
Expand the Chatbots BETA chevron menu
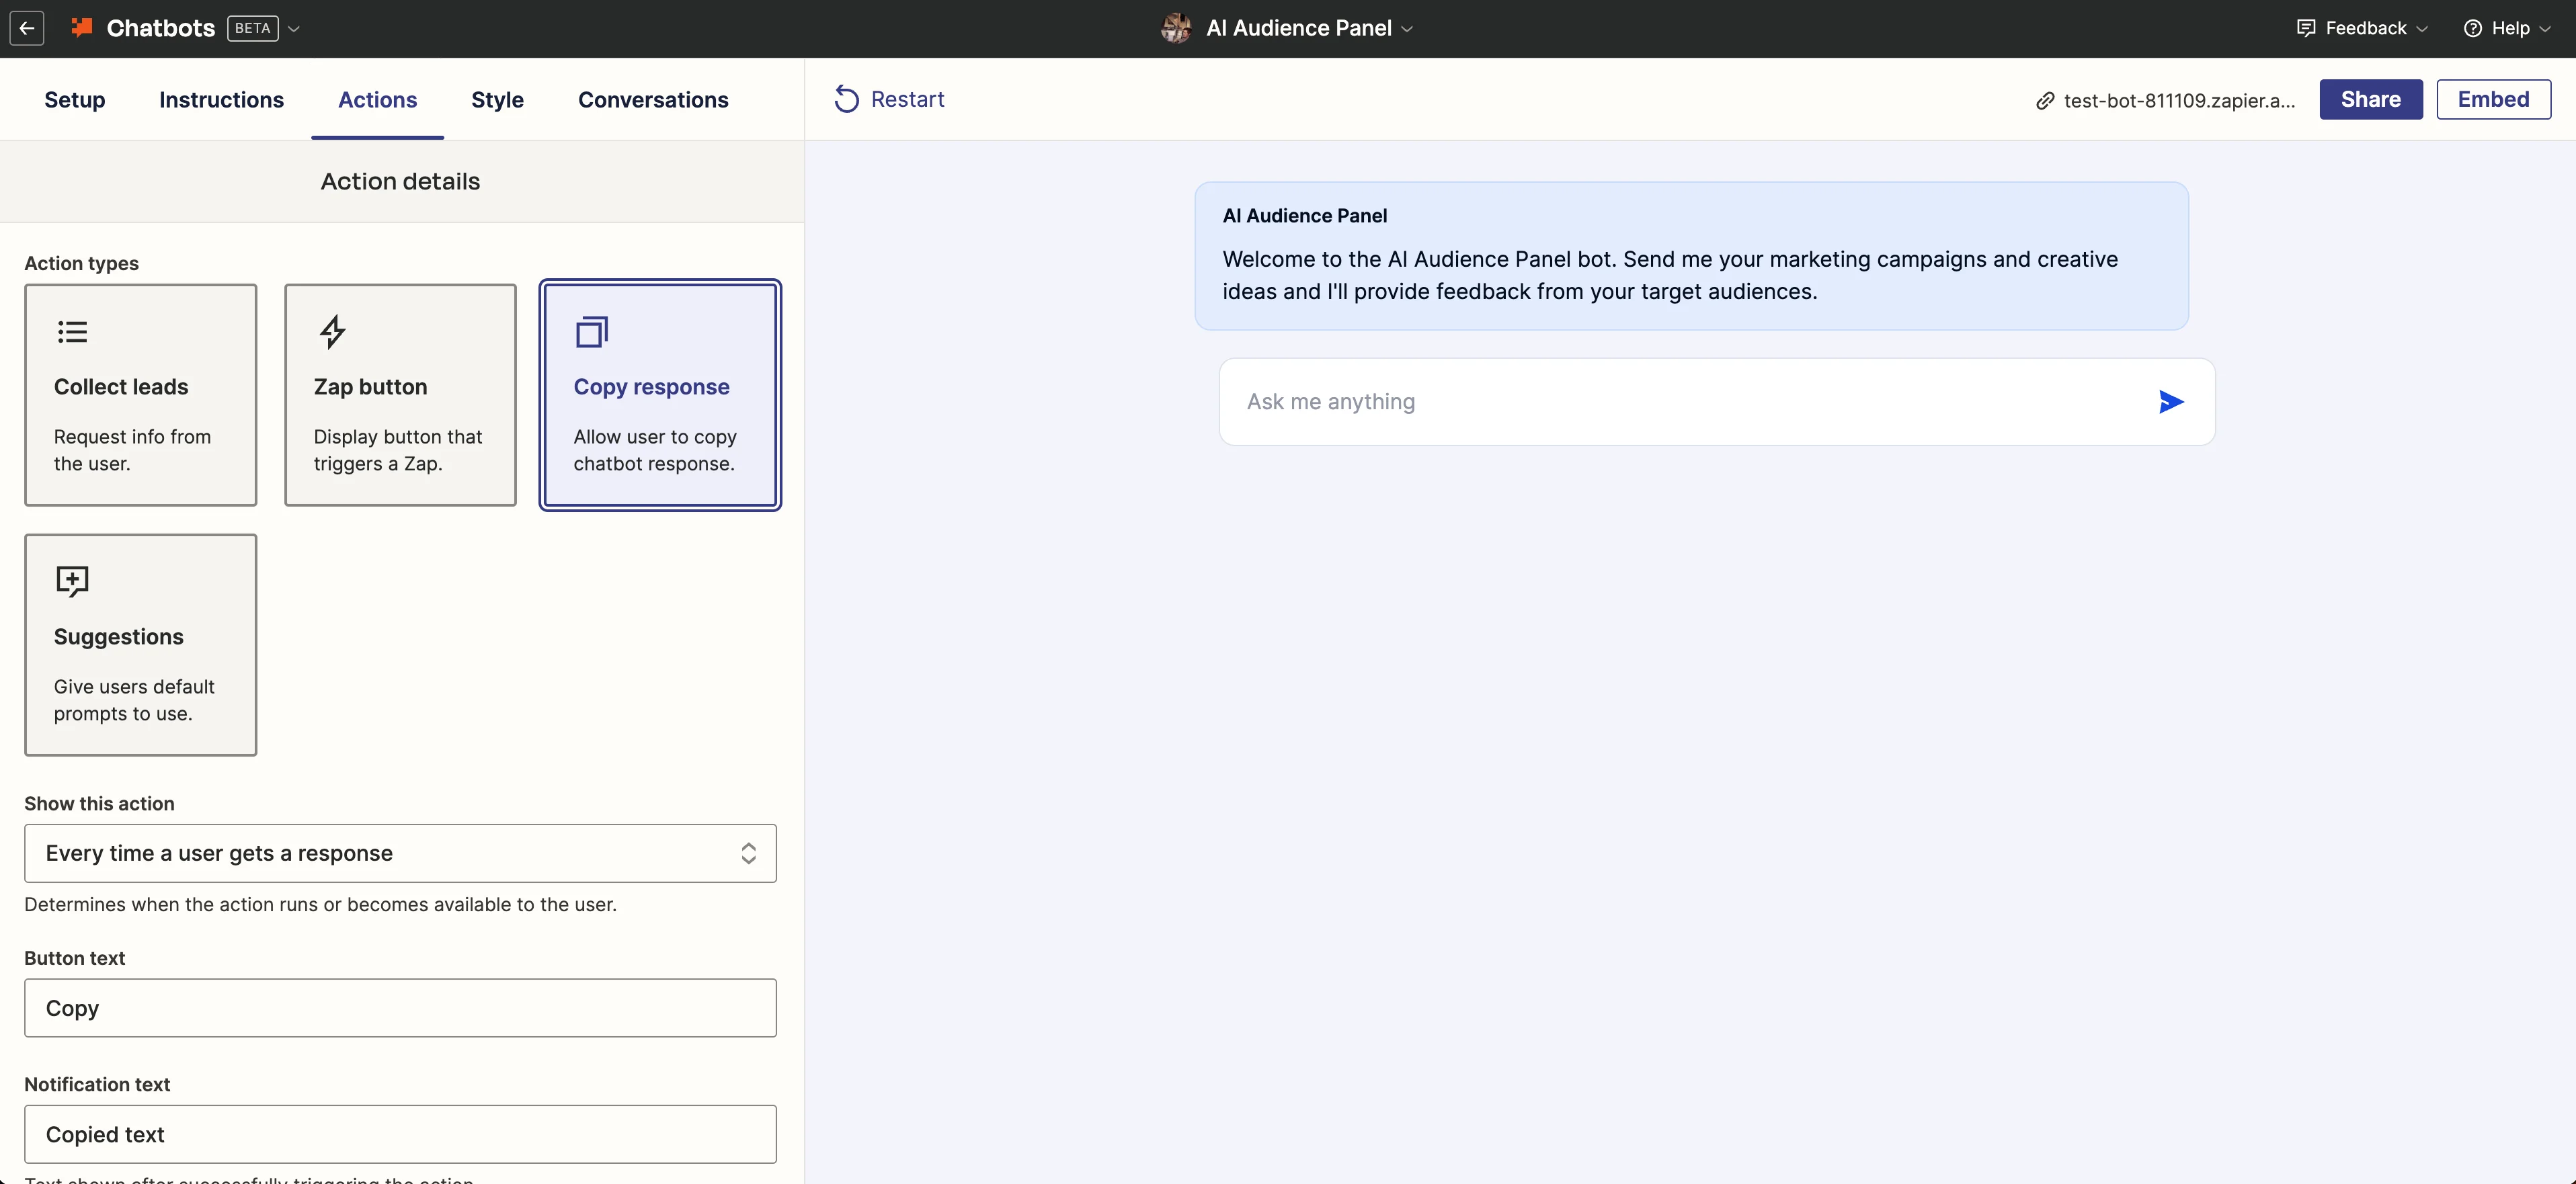(294, 29)
